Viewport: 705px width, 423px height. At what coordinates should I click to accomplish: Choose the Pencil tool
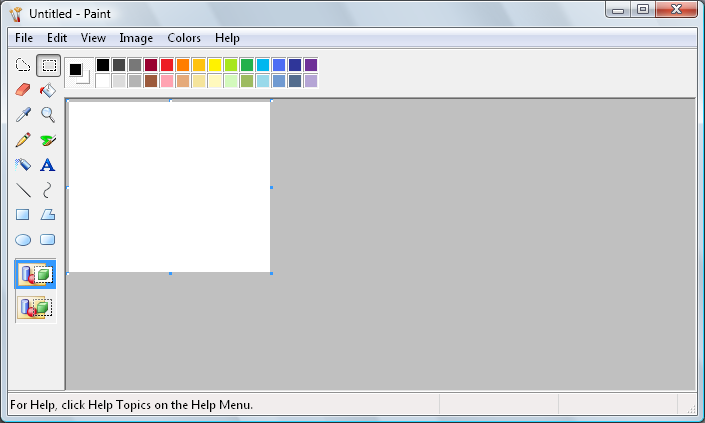click(23, 140)
